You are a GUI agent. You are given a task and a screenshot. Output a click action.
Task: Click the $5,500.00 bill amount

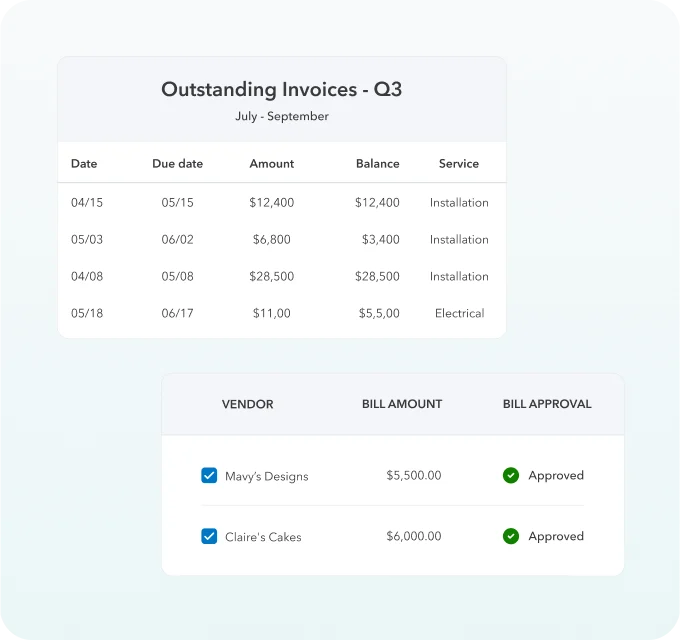point(414,475)
